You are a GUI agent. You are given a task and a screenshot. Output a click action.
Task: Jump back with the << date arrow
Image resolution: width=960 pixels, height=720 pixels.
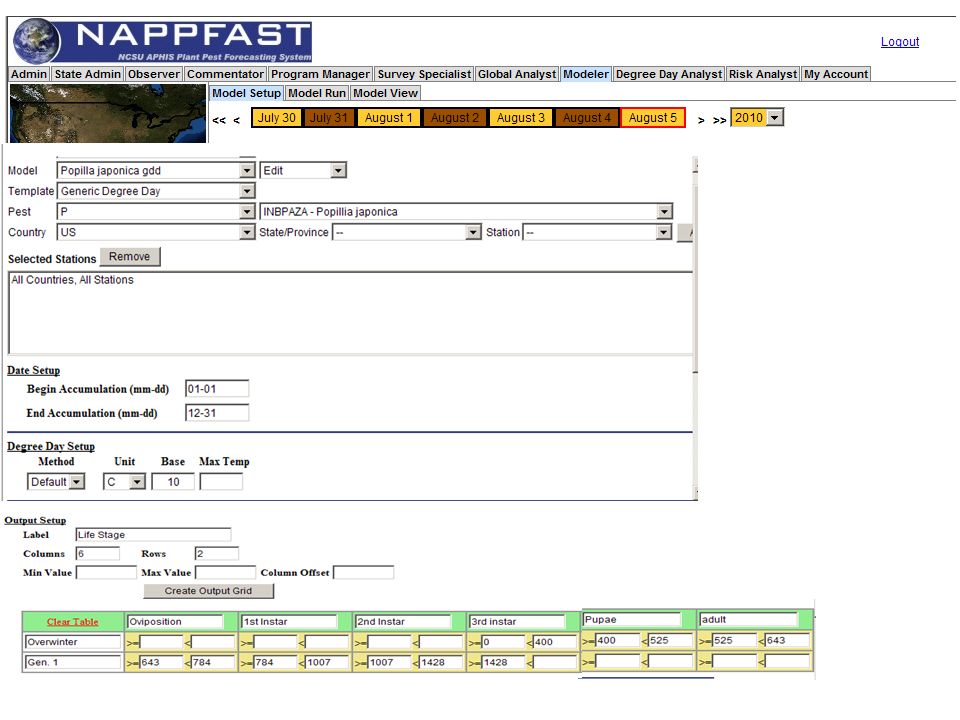219,120
